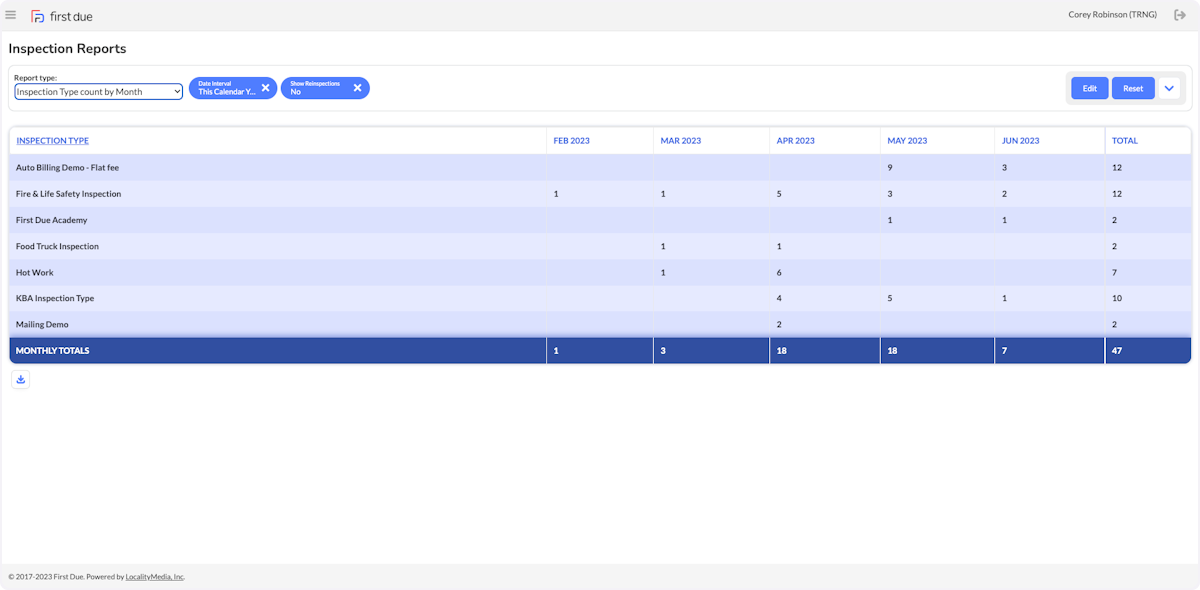This screenshot has height=590, width=1200.
Task: Select the Auto Billing Demo - Flat fee row
Action: pos(600,168)
